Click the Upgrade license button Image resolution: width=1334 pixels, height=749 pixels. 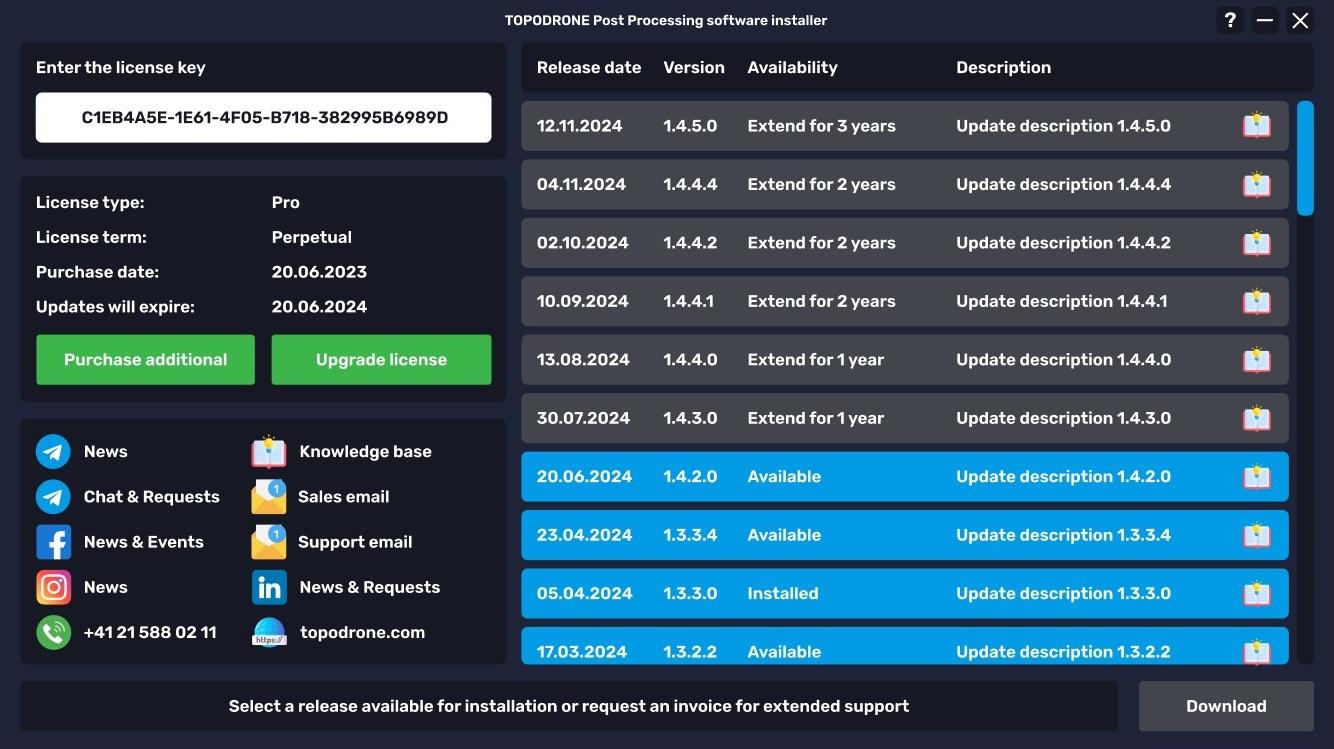point(381,360)
